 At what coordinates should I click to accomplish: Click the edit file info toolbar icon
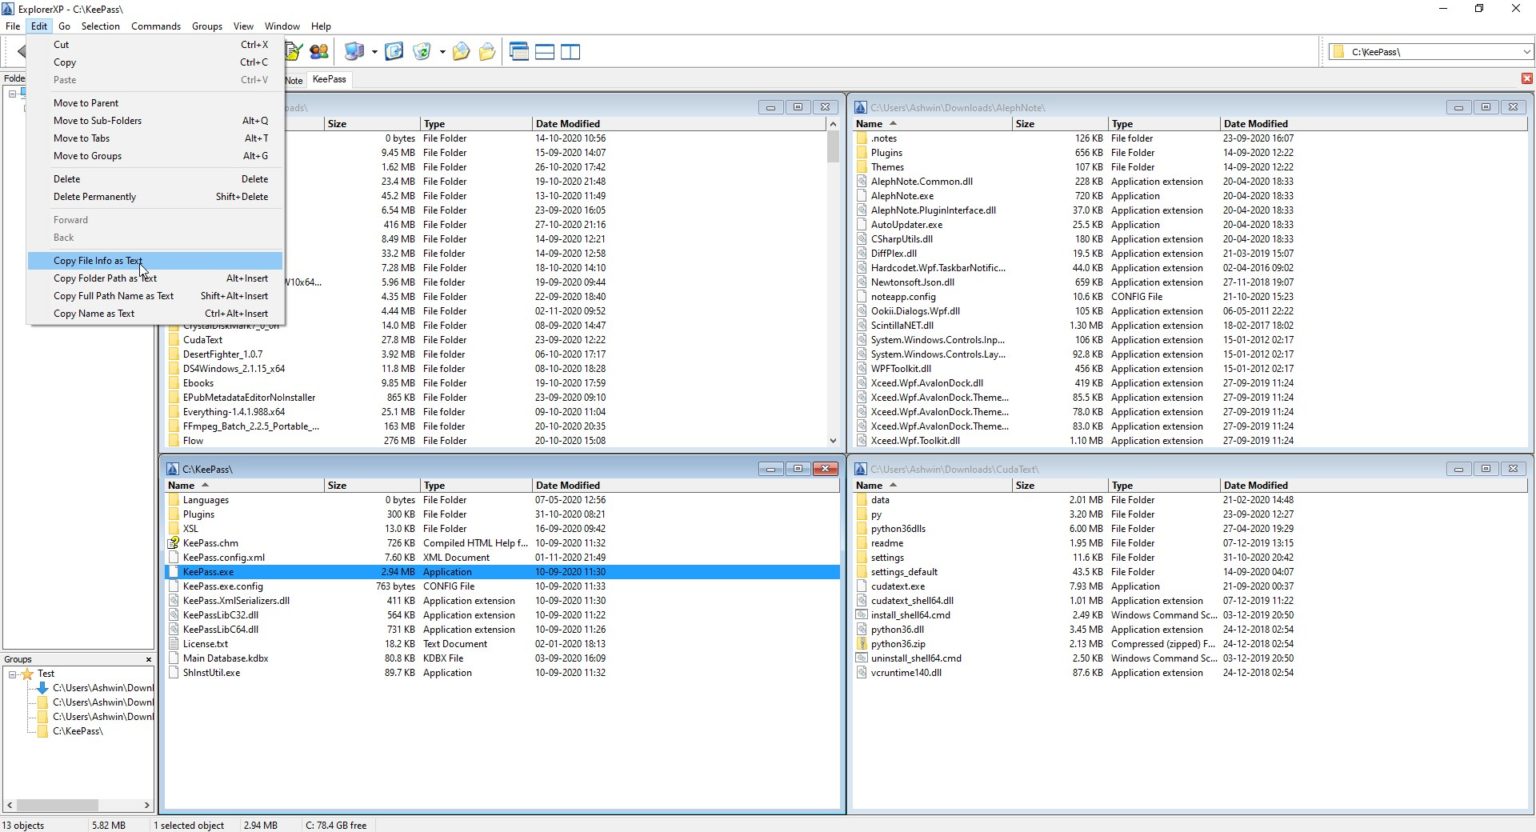coord(291,51)
